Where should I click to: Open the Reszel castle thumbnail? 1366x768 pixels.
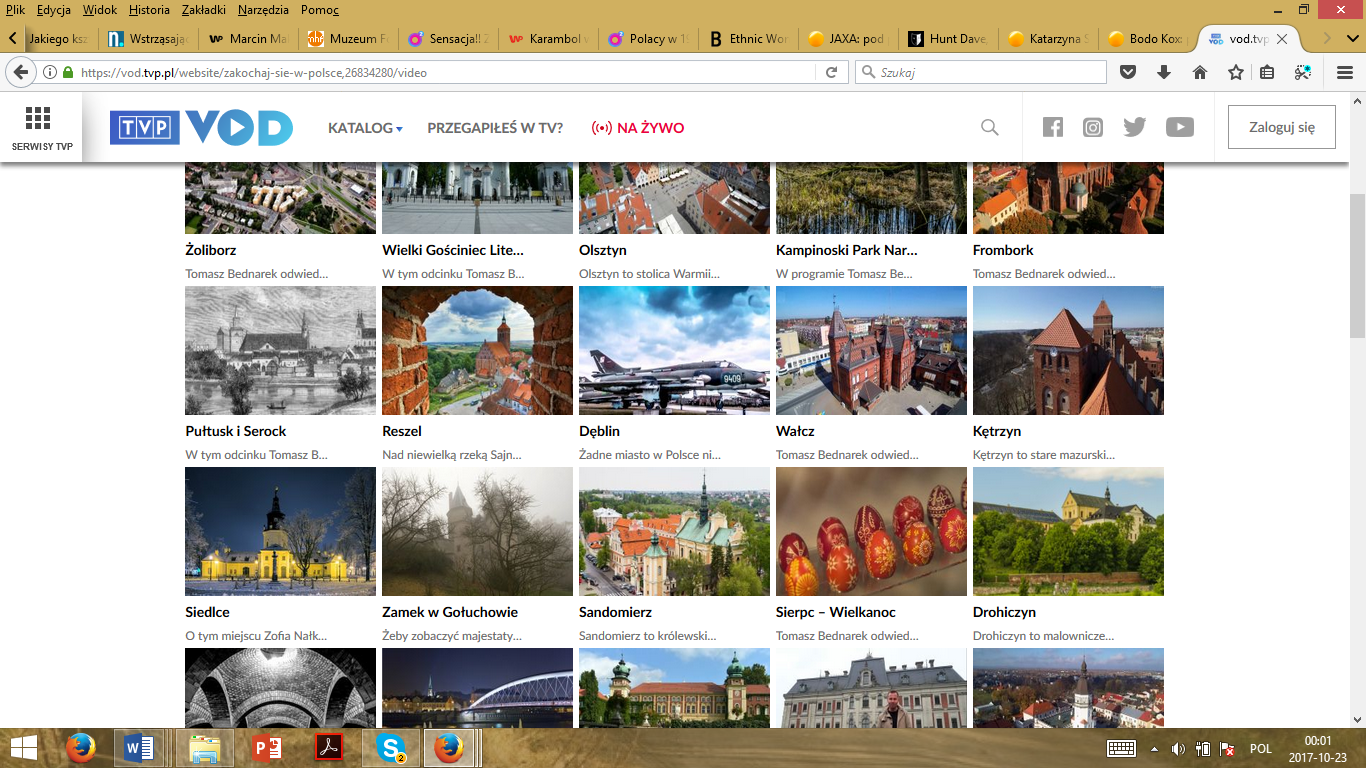click(477, 350)
